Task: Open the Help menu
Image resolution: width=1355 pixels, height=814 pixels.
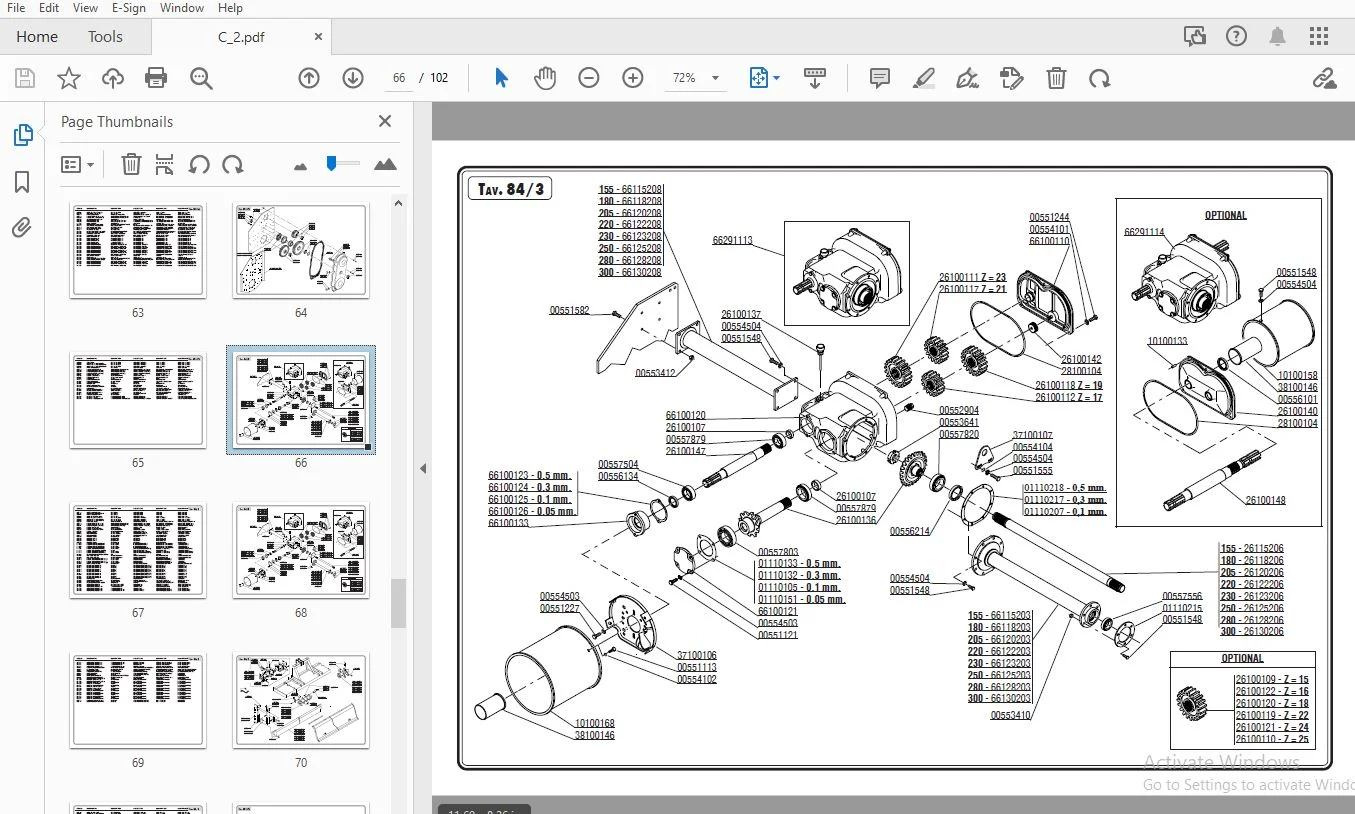Action: [x=230, y=8]
